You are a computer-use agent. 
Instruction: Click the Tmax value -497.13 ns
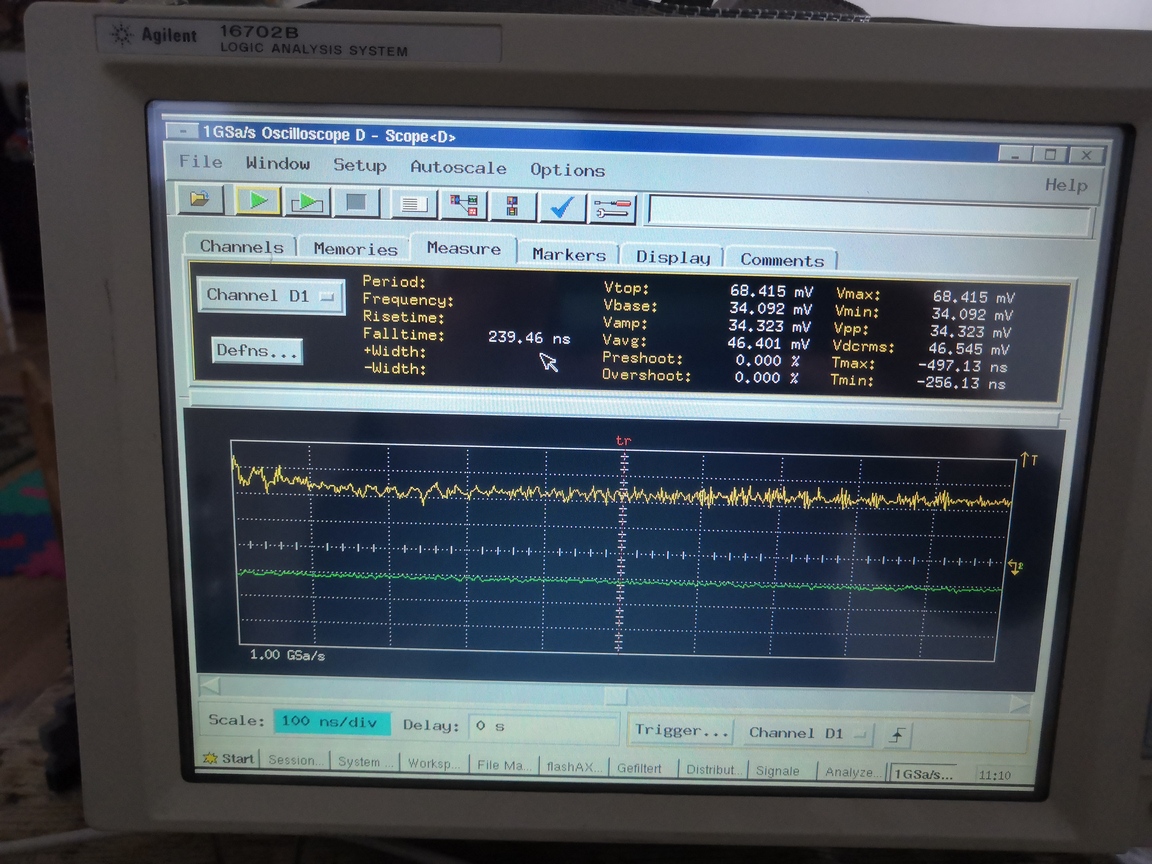point(962,366)
